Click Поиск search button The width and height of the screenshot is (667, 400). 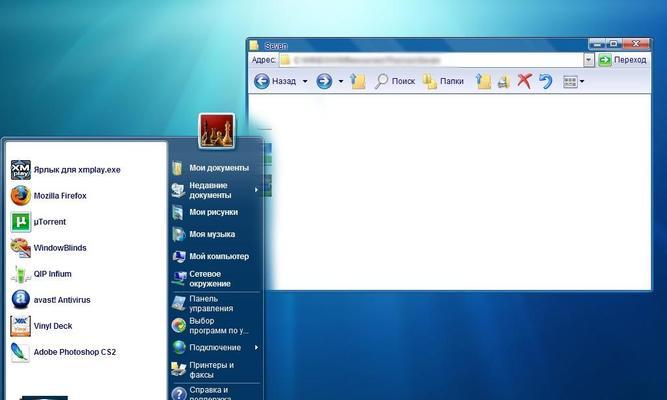pyautogui.click(x=395, y=81)
